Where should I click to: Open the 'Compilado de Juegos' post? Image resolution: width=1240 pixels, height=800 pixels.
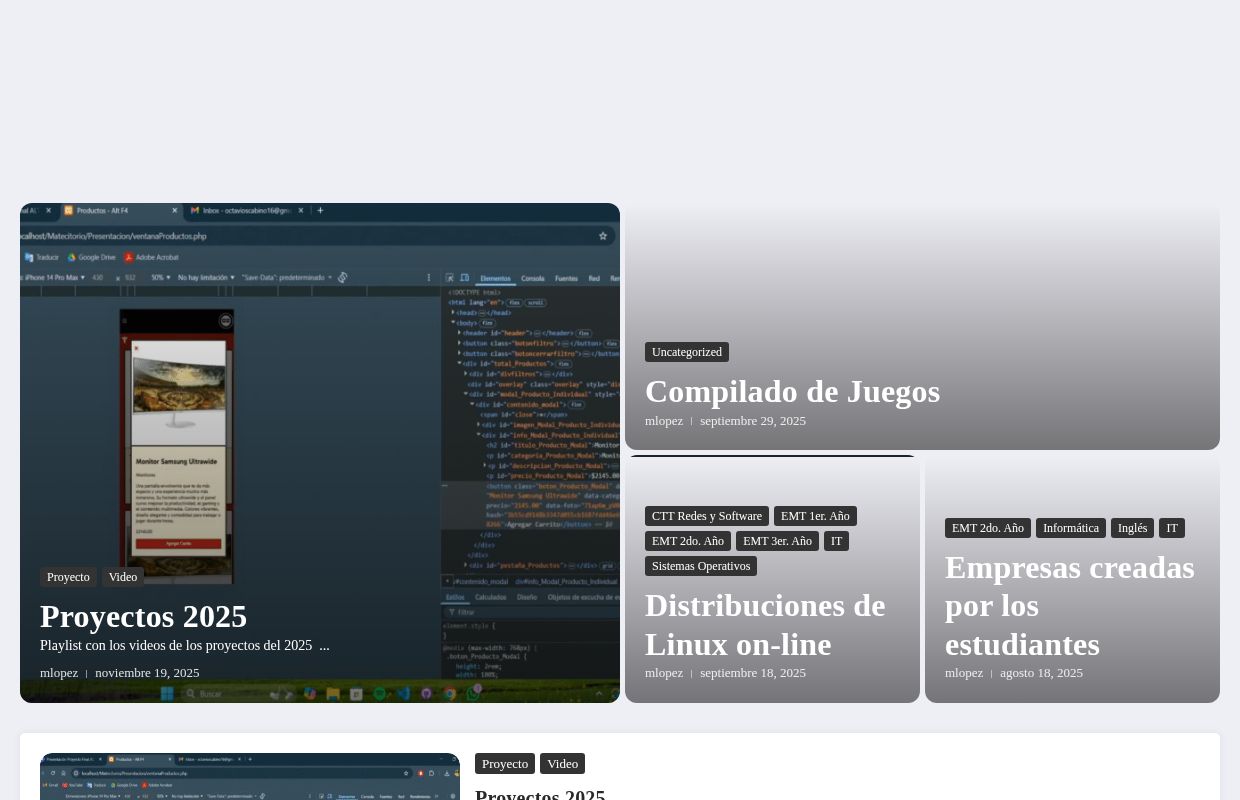tap(792, 391)
